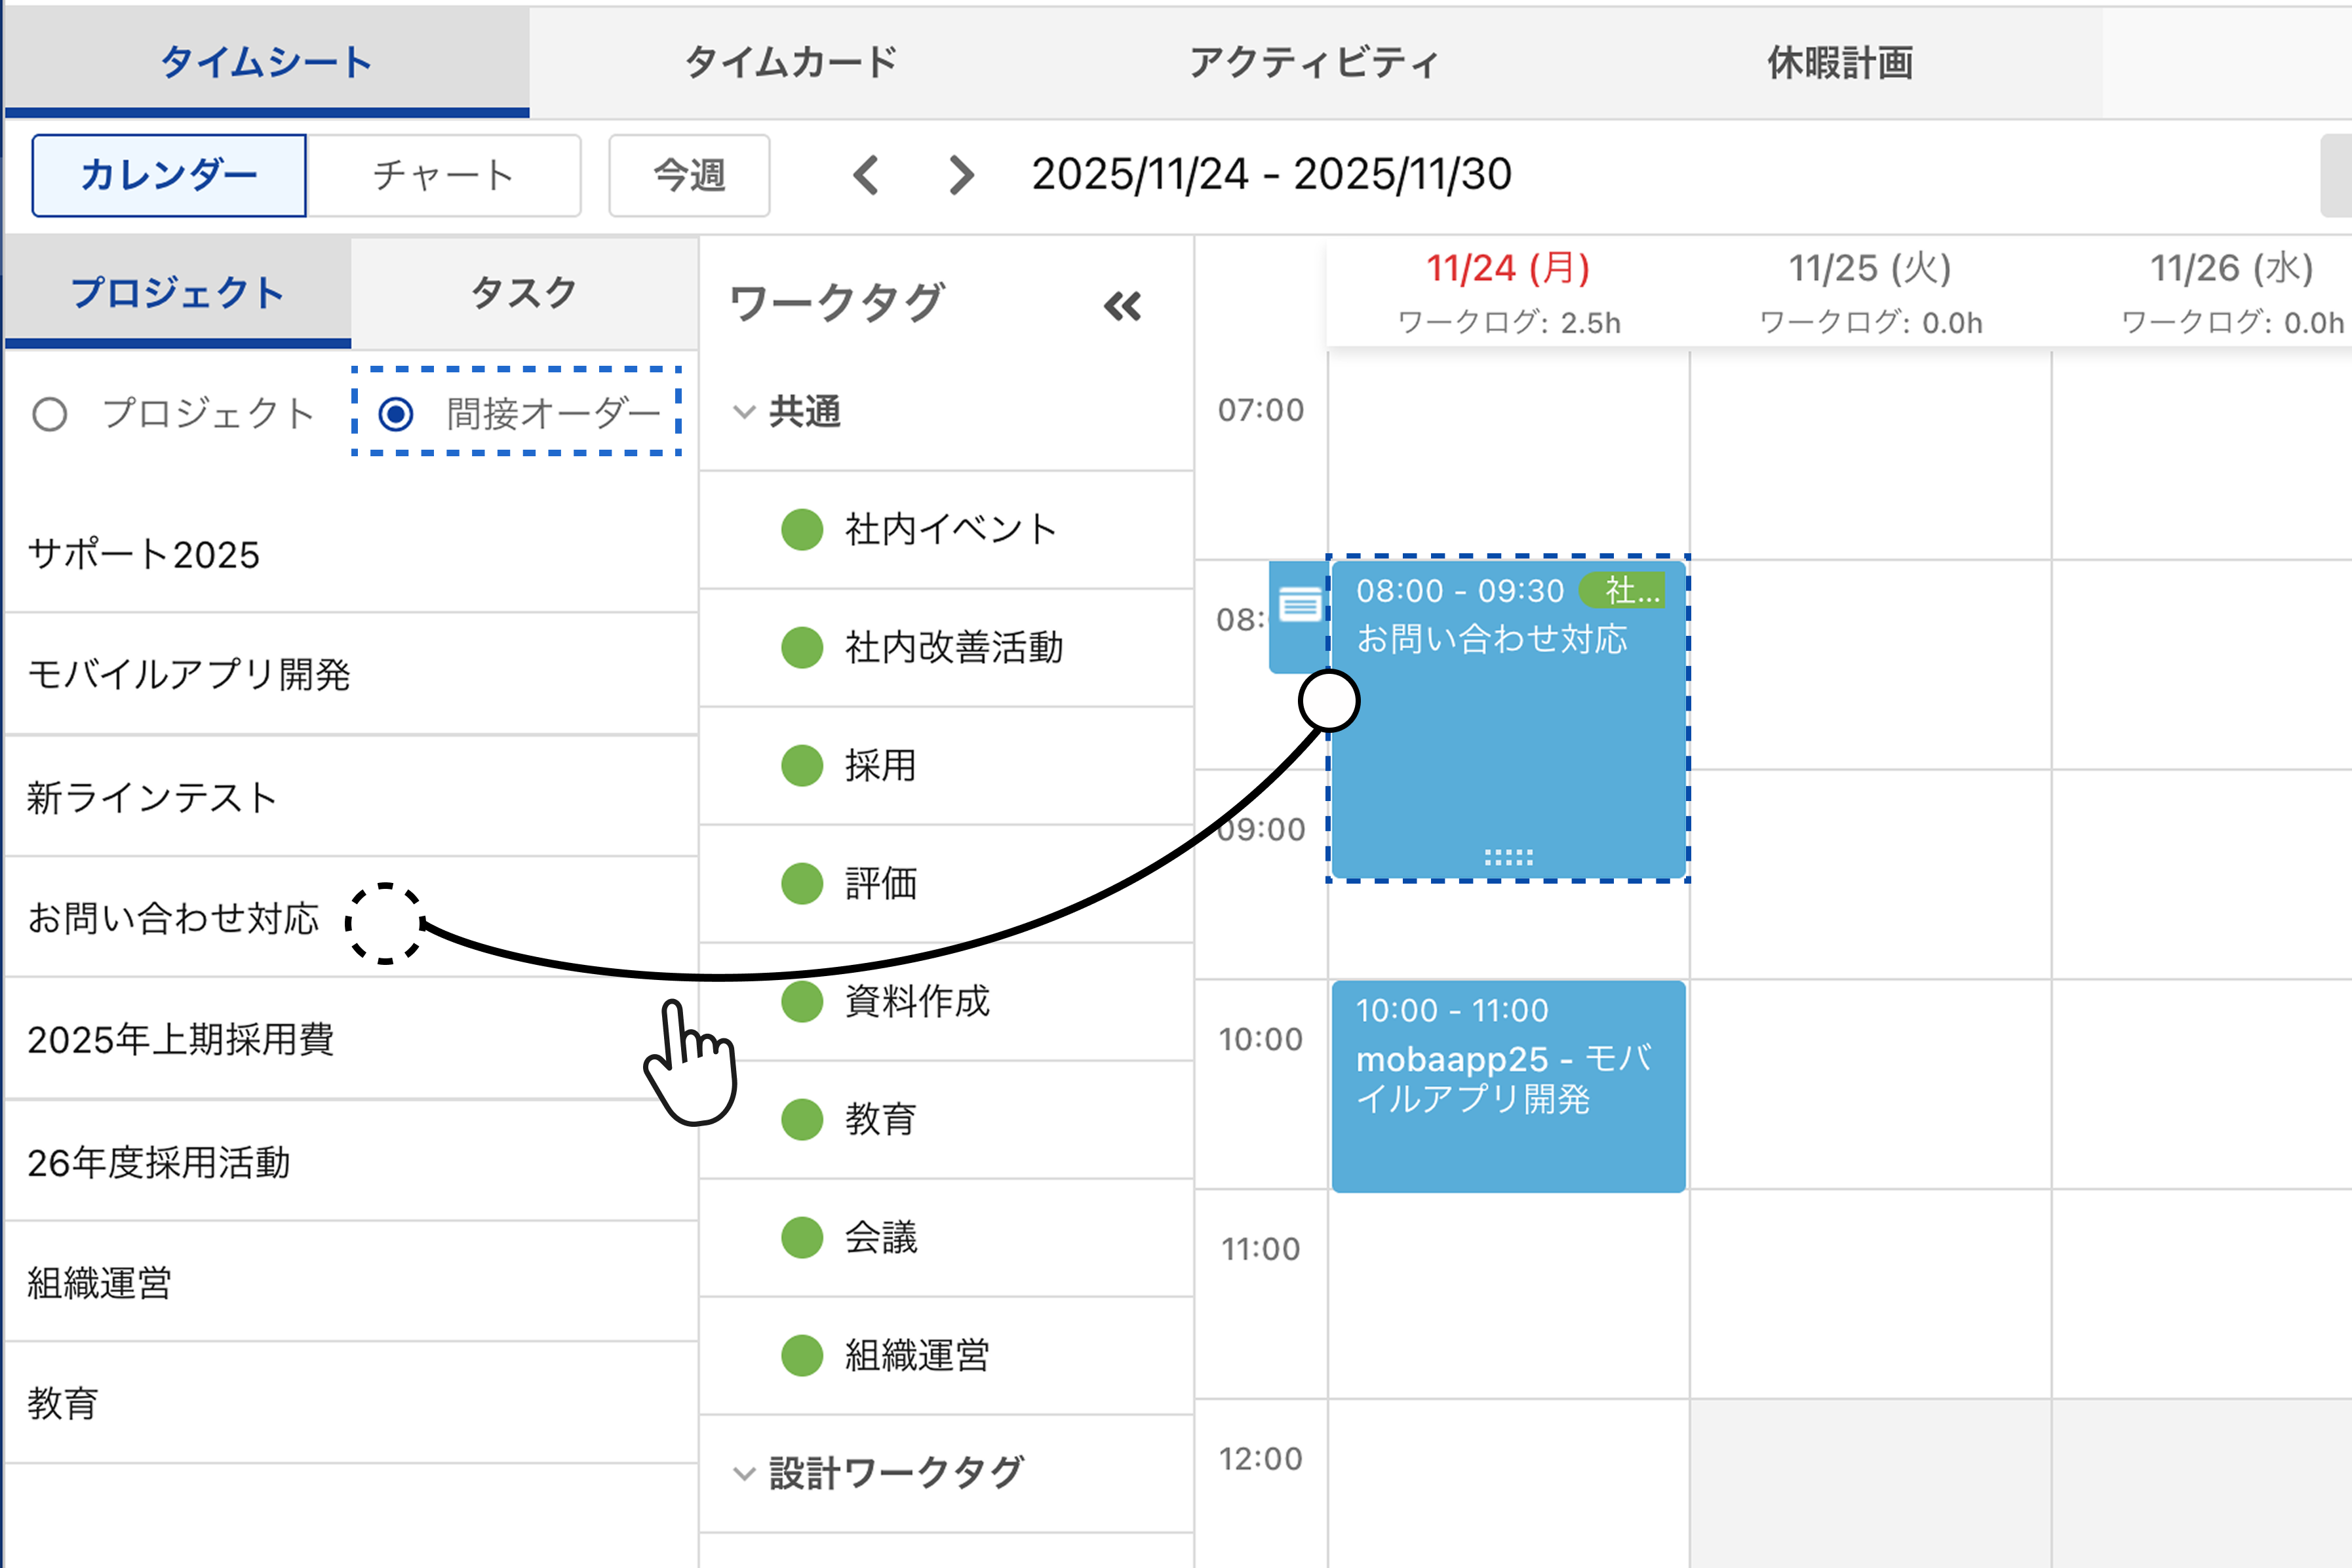Select the プロジェクト radio button
The image size is (2352, 1568).
point(50,414)
